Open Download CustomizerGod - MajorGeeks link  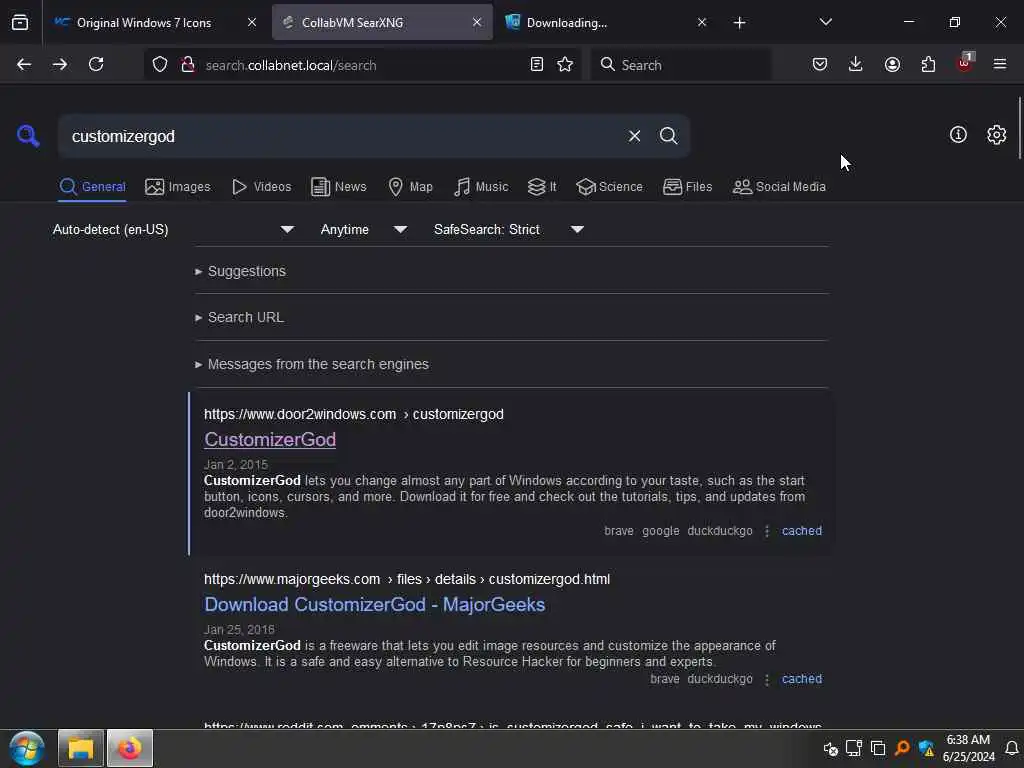[x=374, y=605]
